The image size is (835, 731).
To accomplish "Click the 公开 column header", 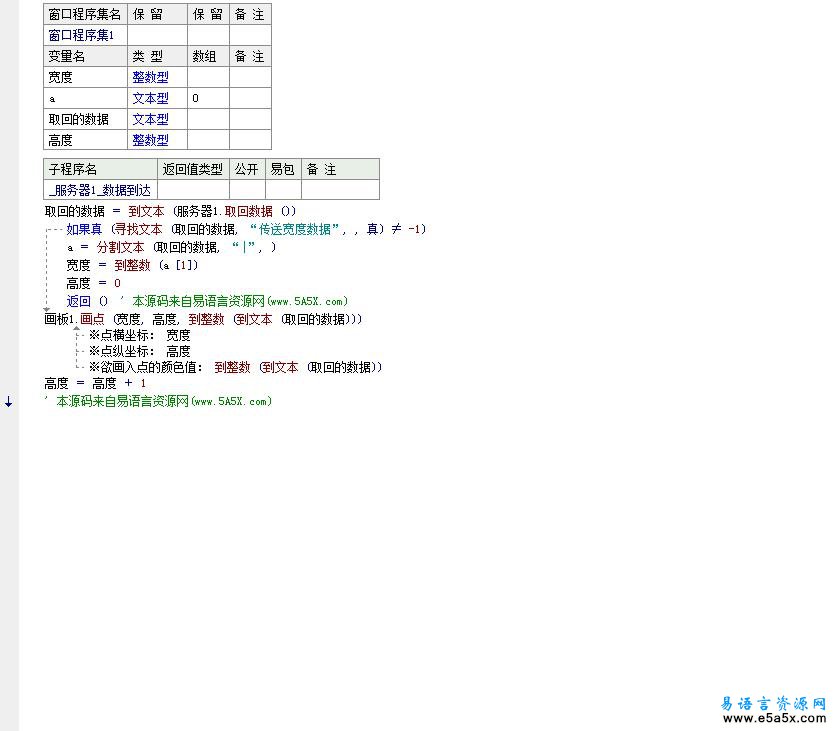I will tap(247, 169).
